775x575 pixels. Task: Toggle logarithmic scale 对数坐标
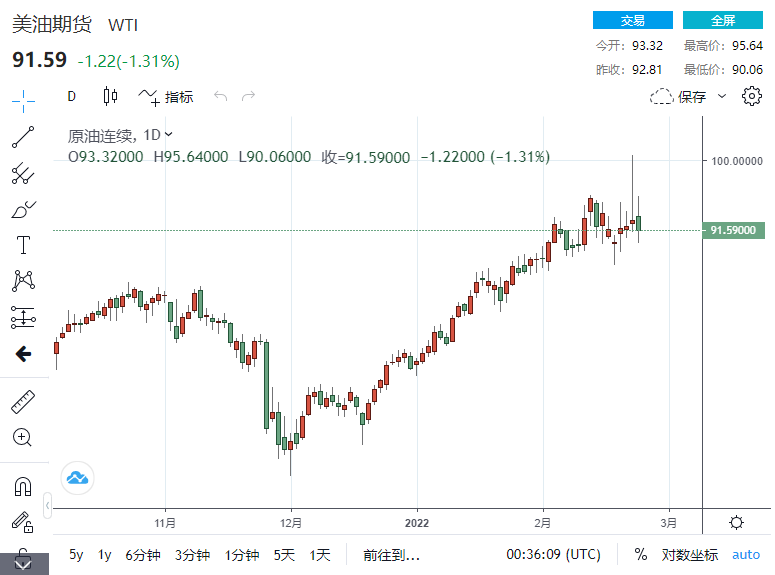(x=690, y=554)
